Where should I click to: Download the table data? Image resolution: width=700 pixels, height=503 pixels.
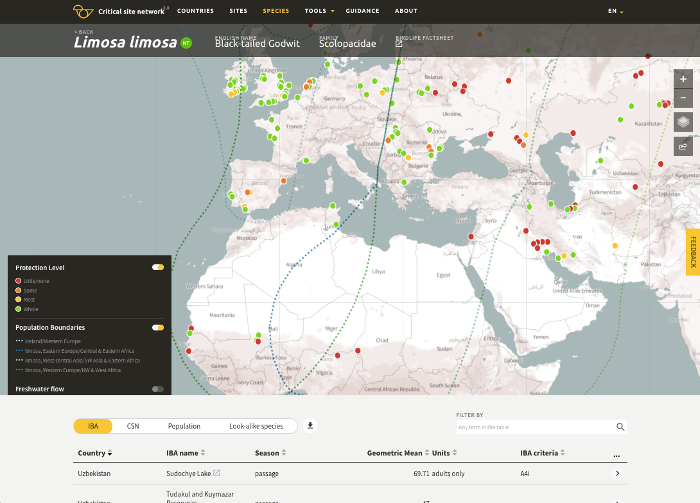pos(310,426)
